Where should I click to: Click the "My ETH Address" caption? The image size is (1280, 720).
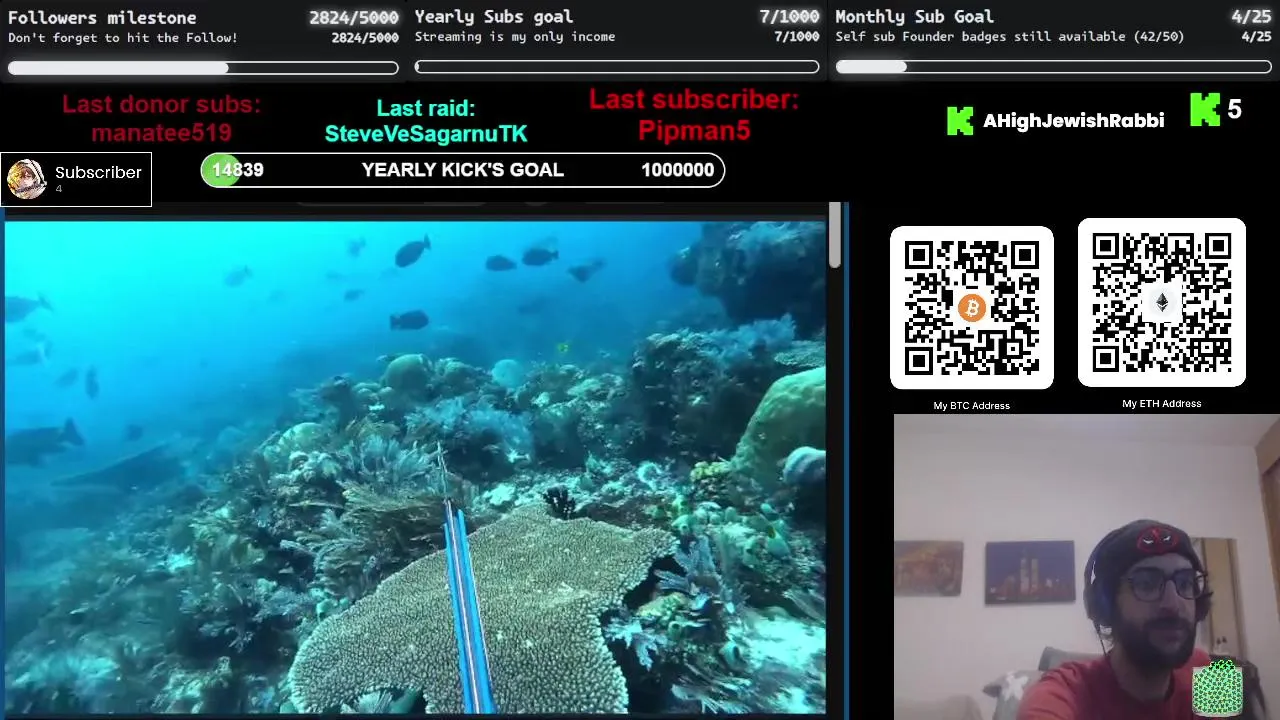click(x=1161, y=404)
